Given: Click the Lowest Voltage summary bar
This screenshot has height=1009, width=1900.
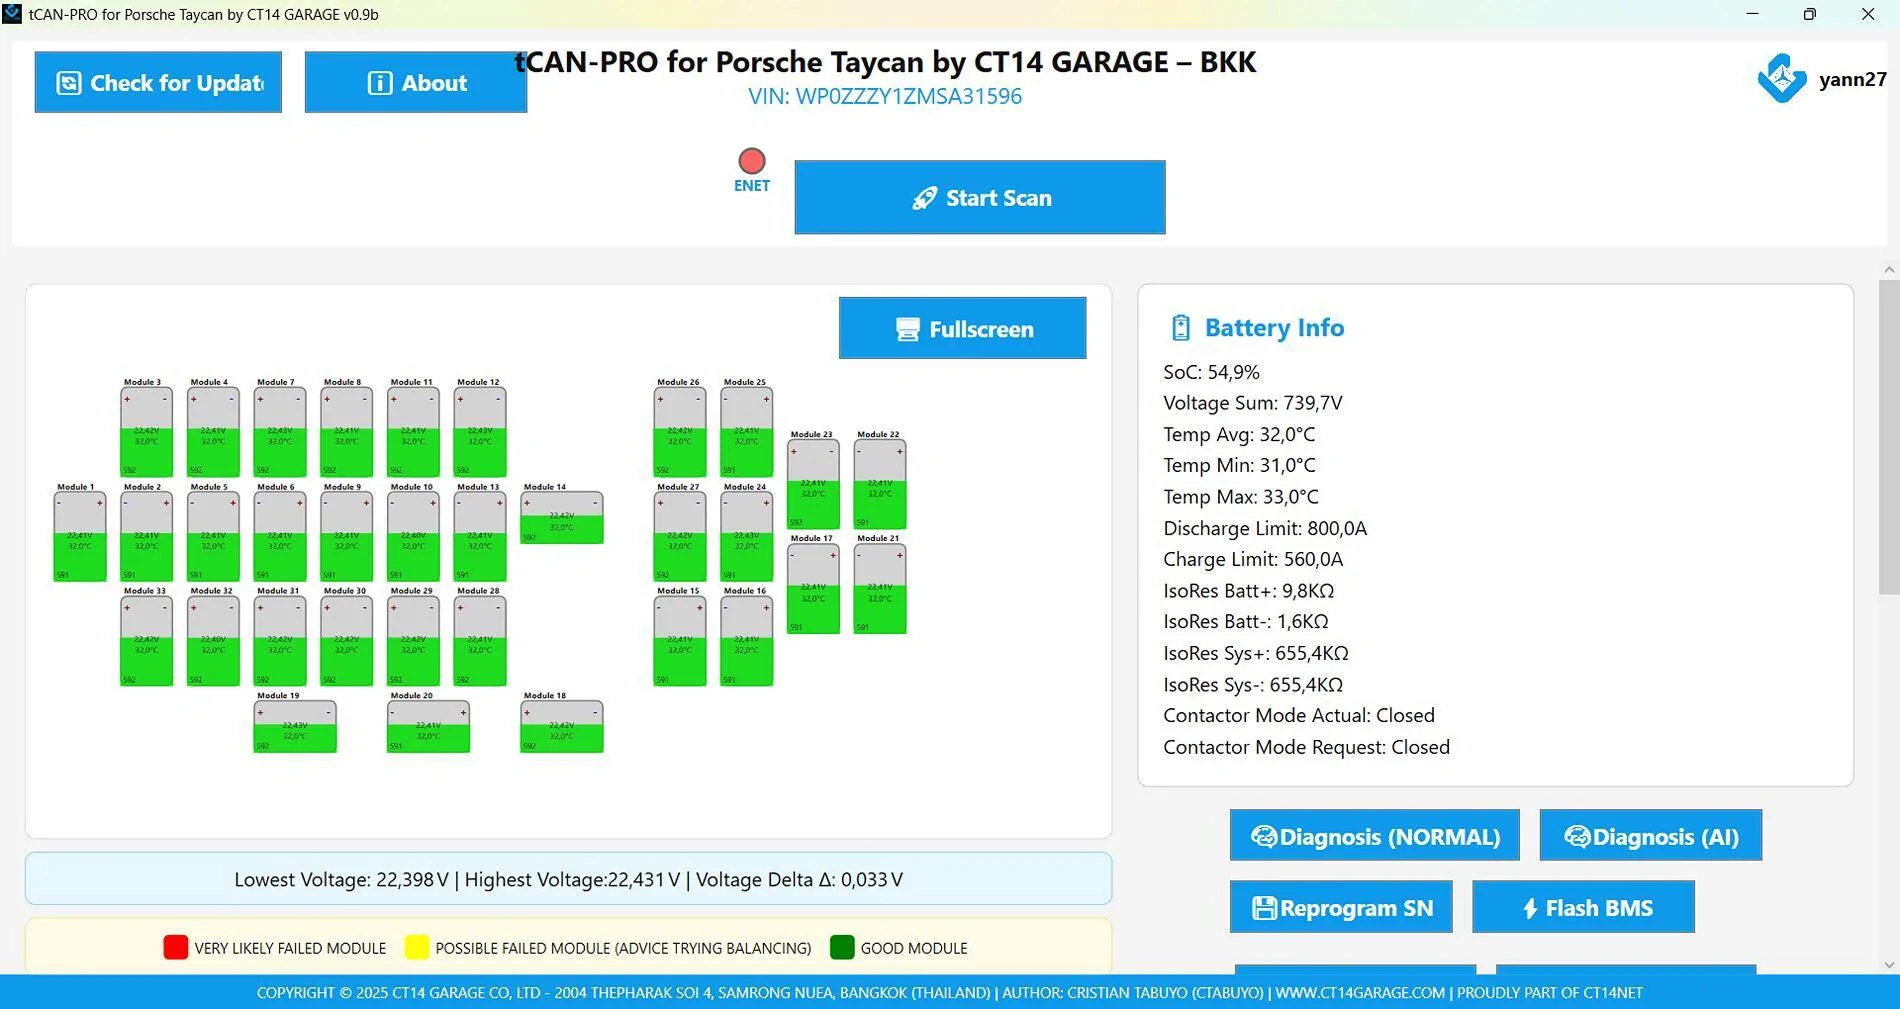Looking at the screenshot, I should [x=568, y=879].
